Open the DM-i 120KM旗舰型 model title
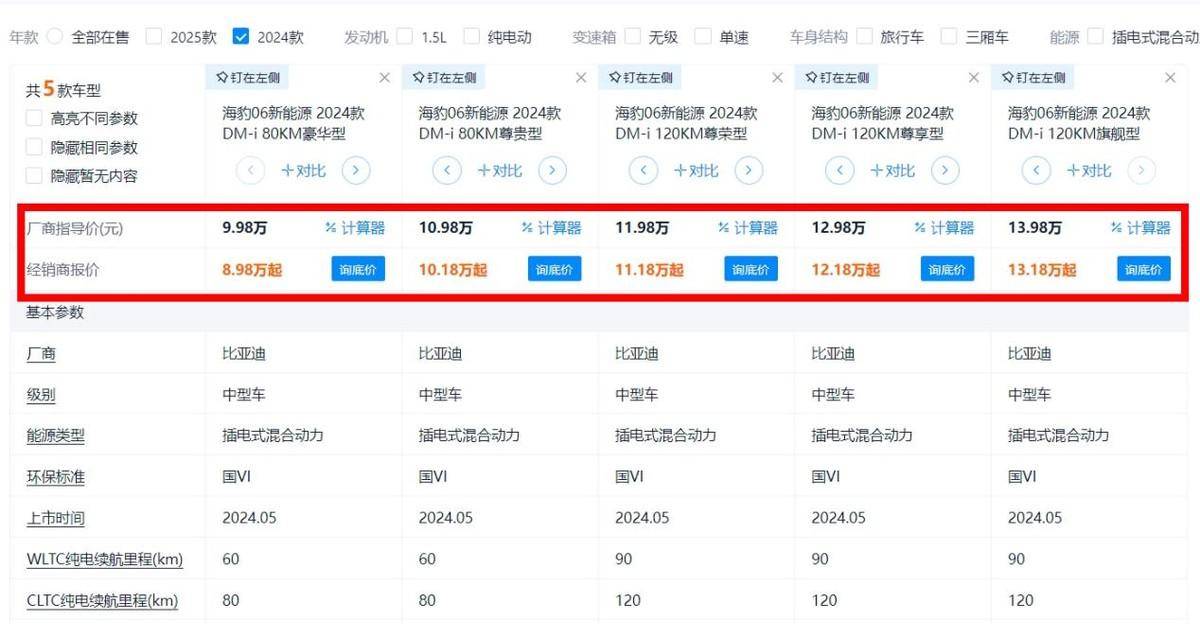The width and height of the screenshot is (1200, 624). 1079,123
